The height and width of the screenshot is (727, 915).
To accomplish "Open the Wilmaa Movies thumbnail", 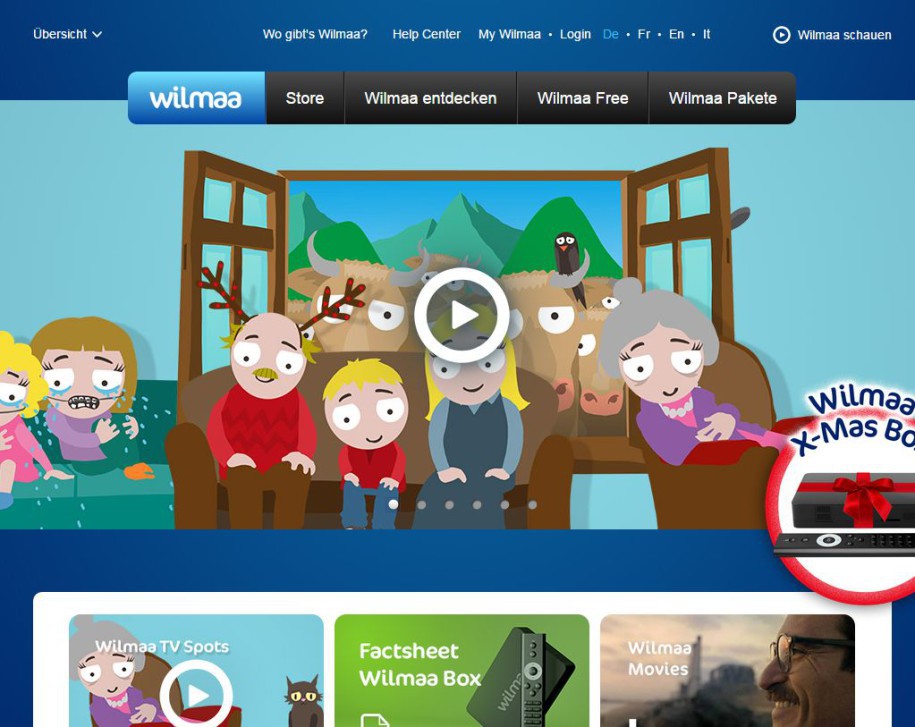I will pyautogui.click(x=727, y=670).
